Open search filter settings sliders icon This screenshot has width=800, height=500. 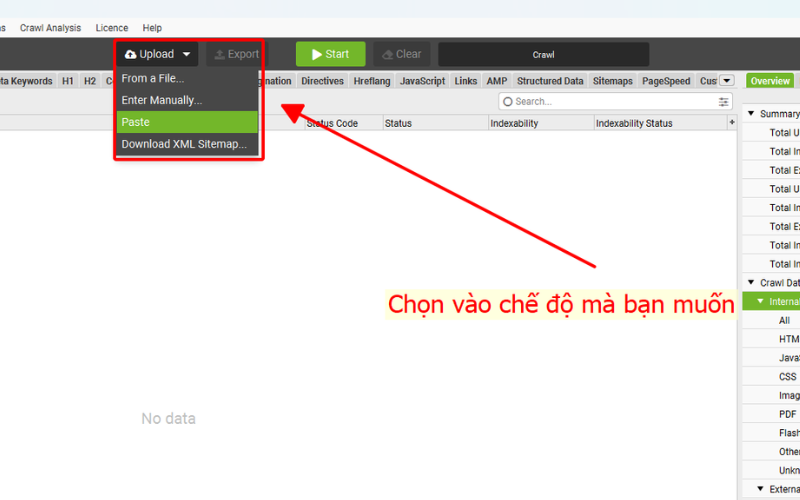(x=724, y=101)
